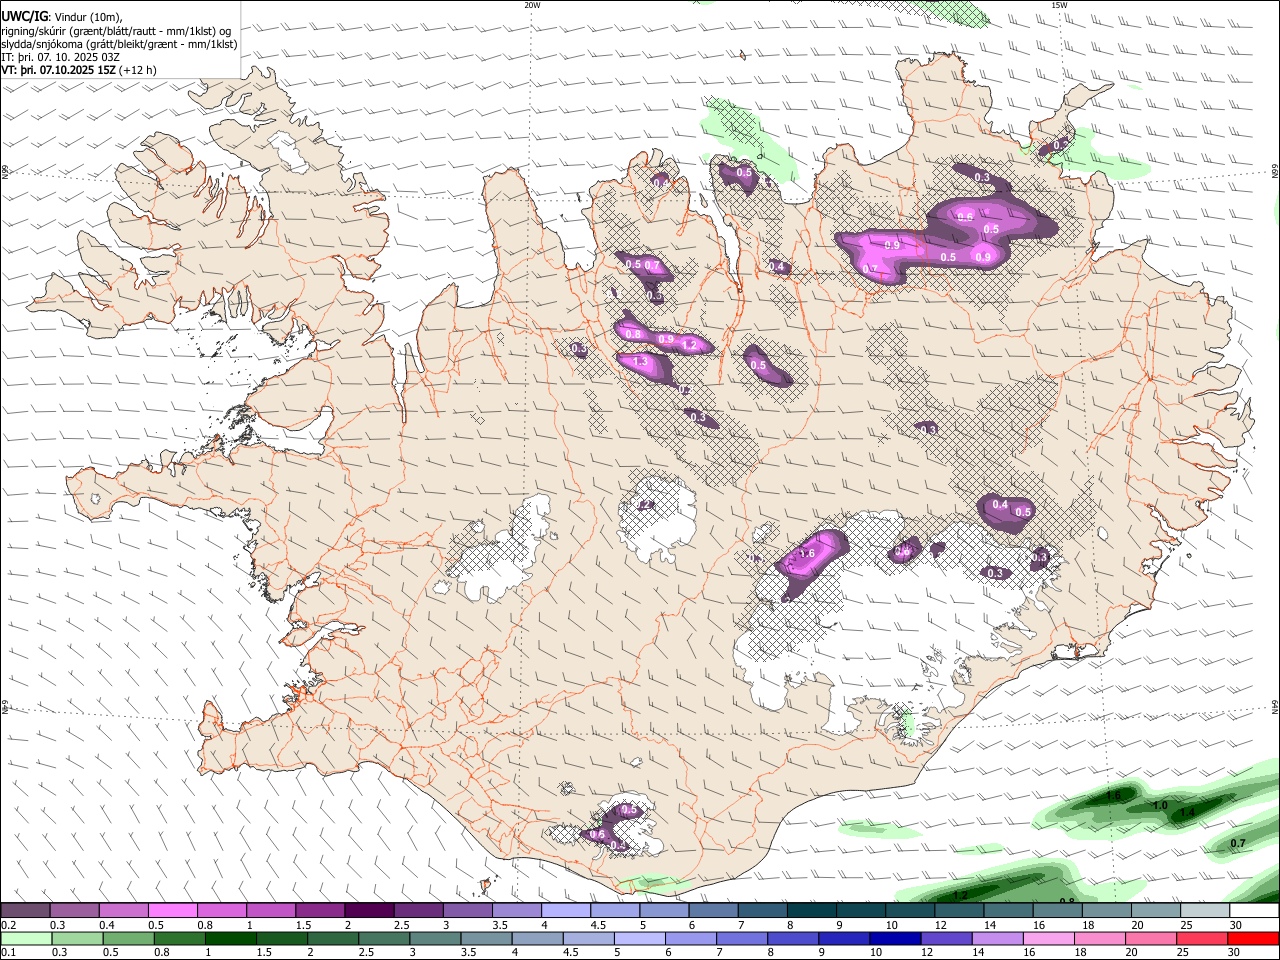
Task: Pick upper legend swatch between 1 and 1.5
Action: (271, 911)
